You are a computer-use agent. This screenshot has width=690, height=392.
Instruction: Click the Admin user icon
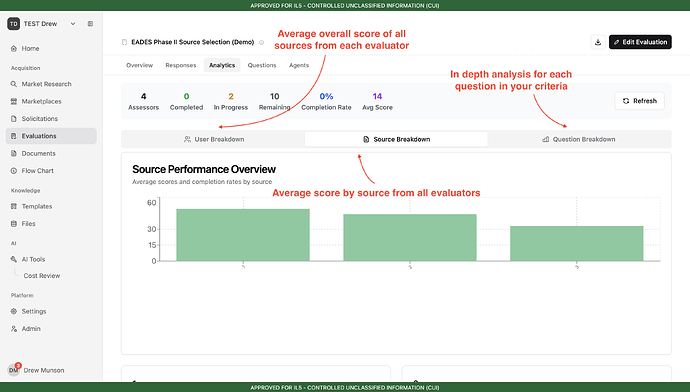tap(14, 329)
